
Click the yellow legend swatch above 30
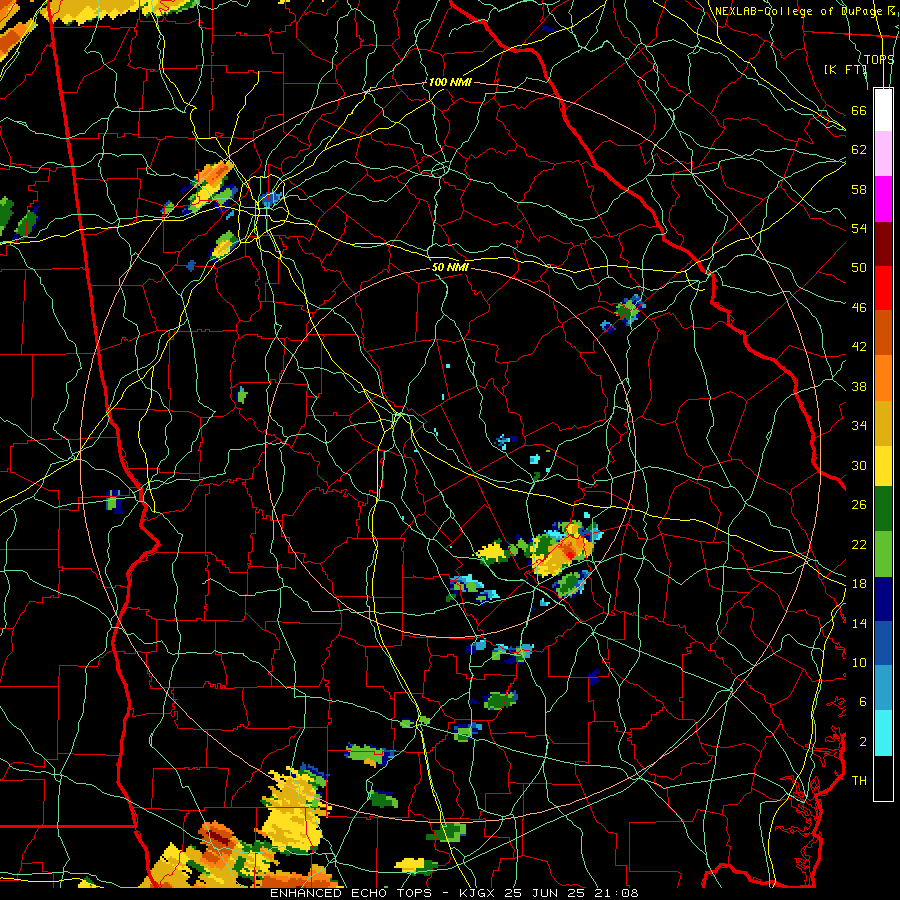(883, 465)
